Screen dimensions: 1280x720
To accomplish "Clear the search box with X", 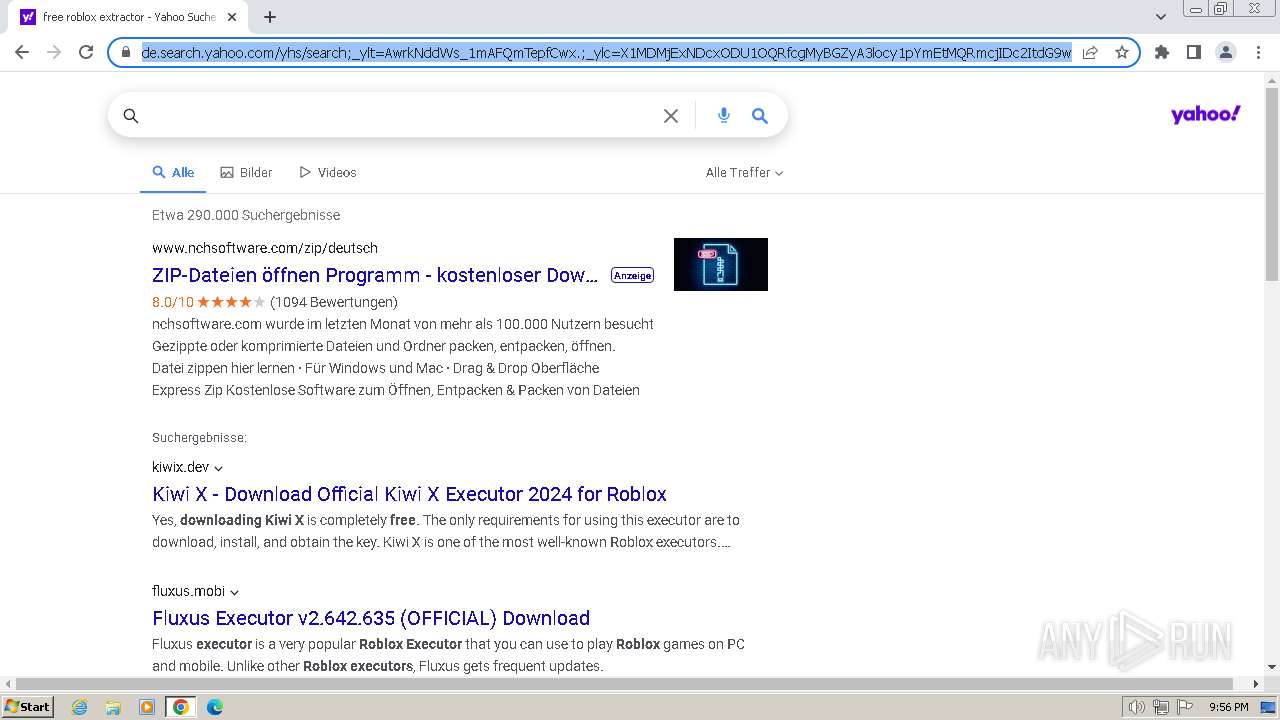I will (x=671, y=116).
